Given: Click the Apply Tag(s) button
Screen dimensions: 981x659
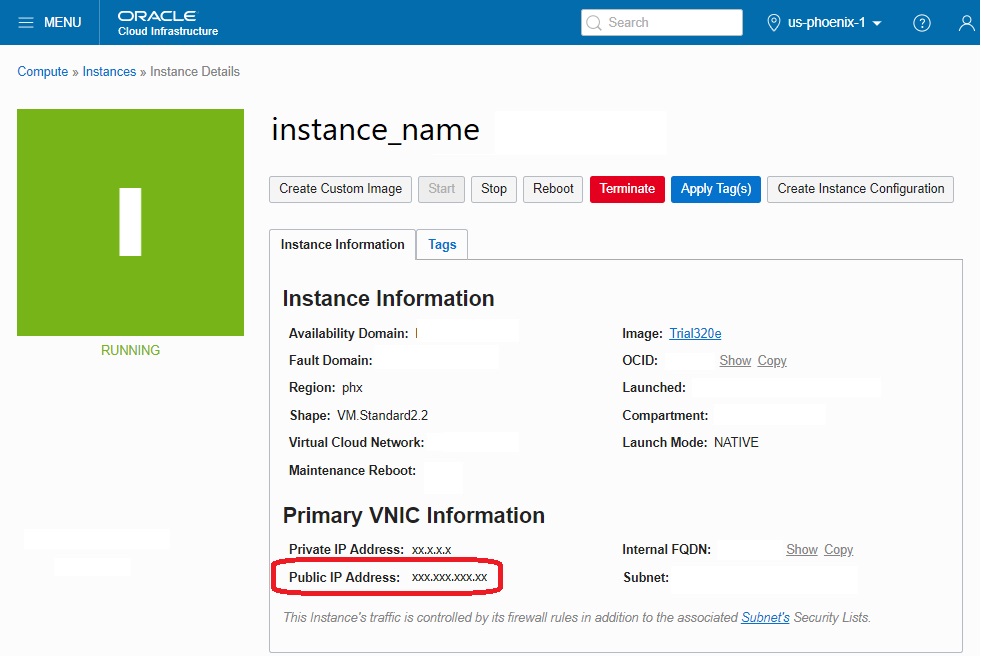Looking at the screenshot, I should (x=715, y=189).
